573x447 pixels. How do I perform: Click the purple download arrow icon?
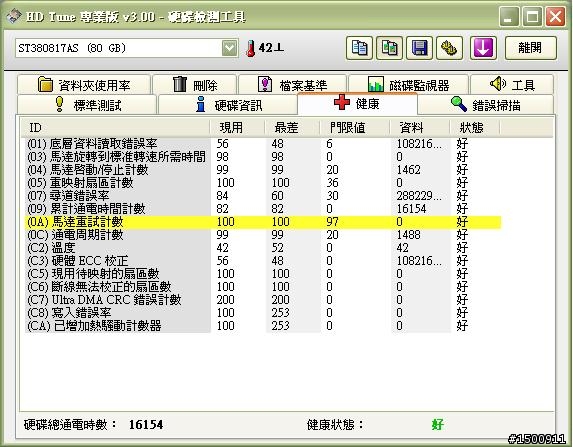tap(483, 48)
